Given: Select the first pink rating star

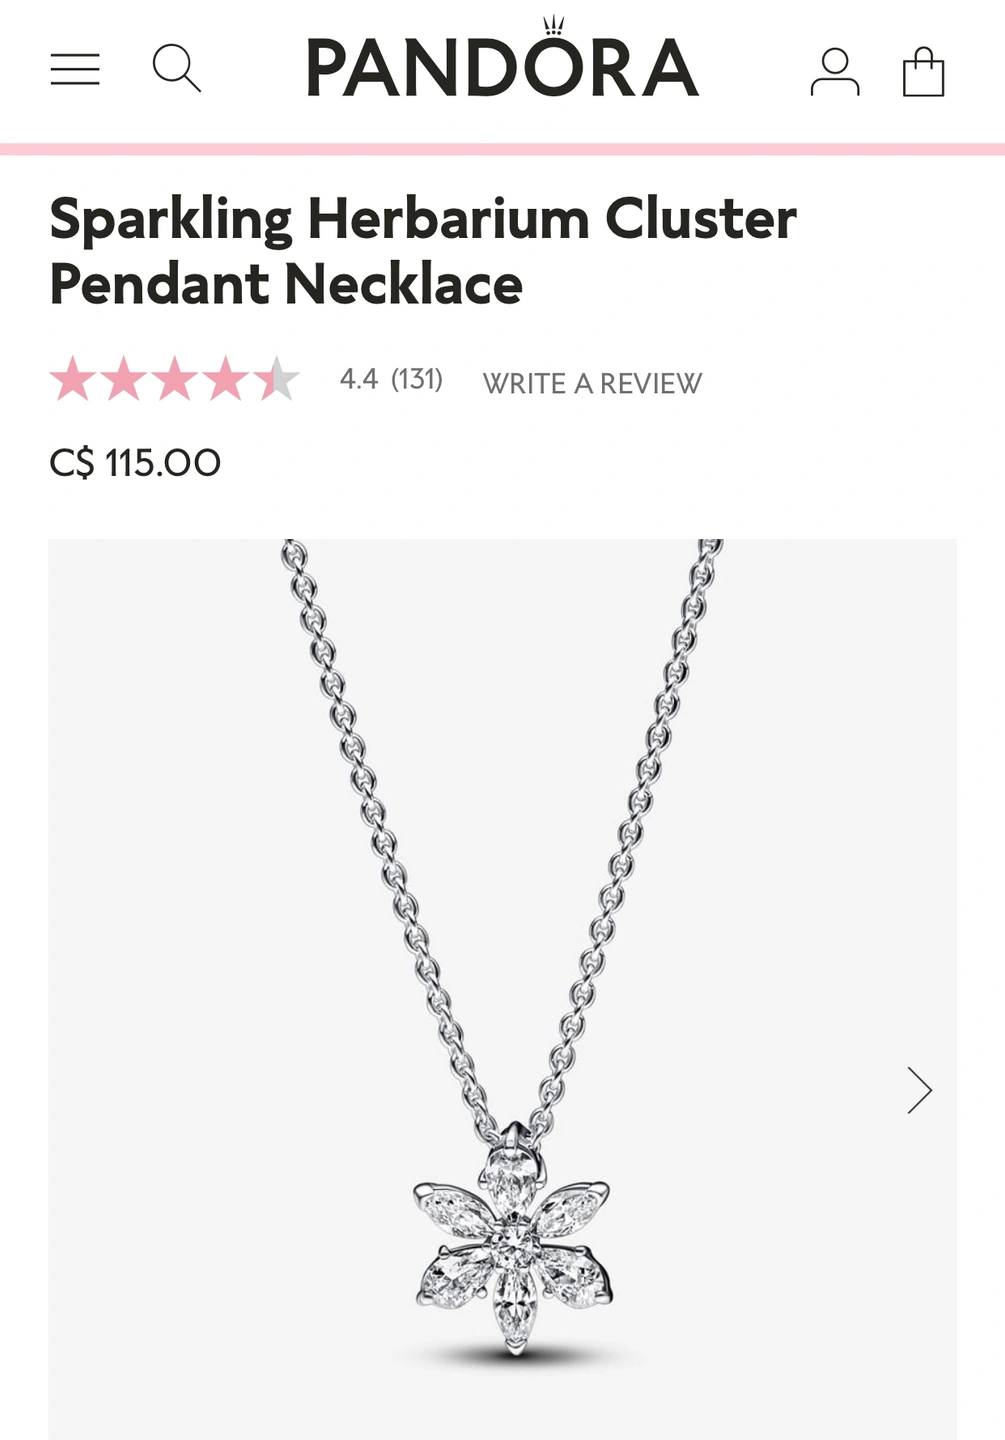Looking at the screenshot, I should [x=73, y=379].
